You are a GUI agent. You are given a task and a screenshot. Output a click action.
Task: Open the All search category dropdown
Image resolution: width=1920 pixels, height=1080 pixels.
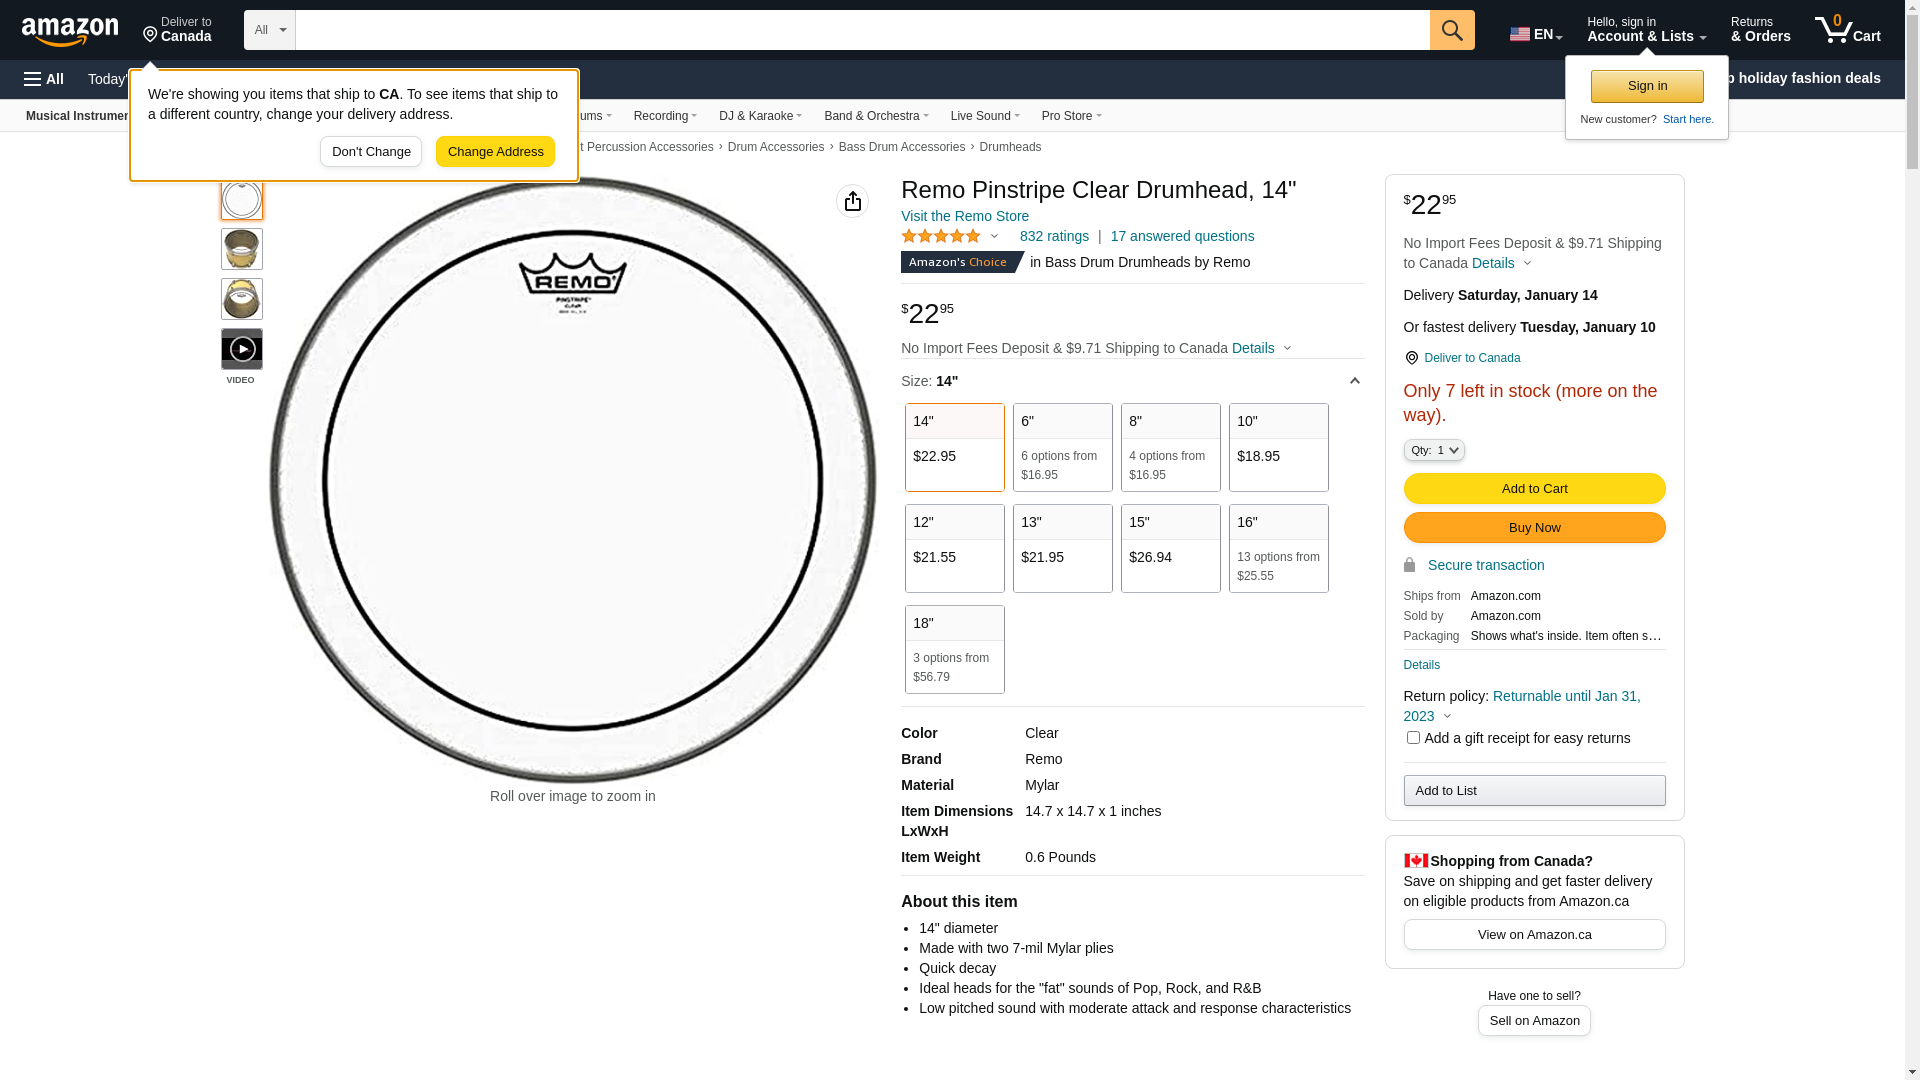click(x=269, y=30)
